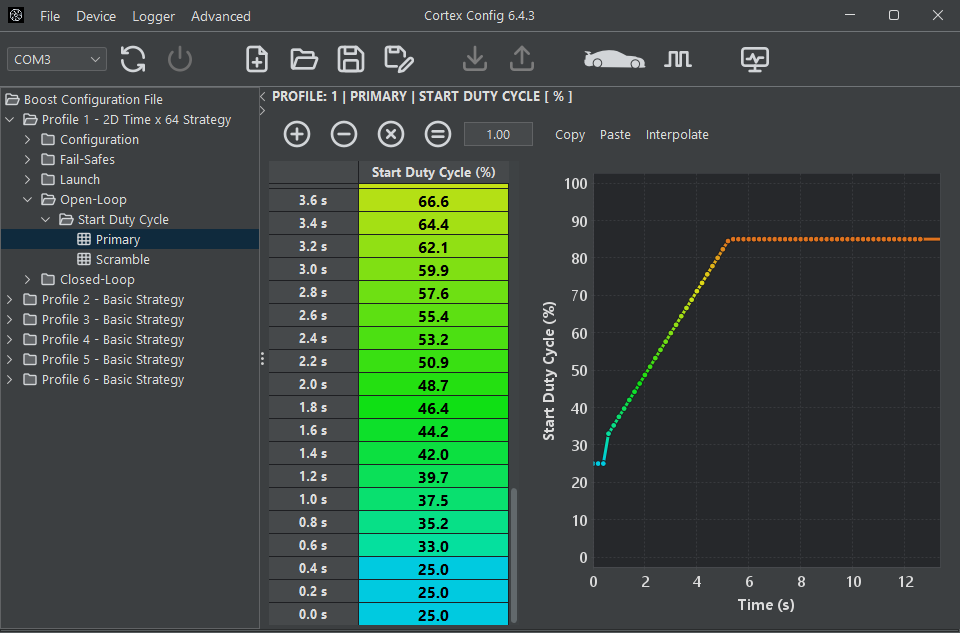Click the Boost Configuration File root
The width and height of the screenshot is (960, 633).
(x=93, y=99)
